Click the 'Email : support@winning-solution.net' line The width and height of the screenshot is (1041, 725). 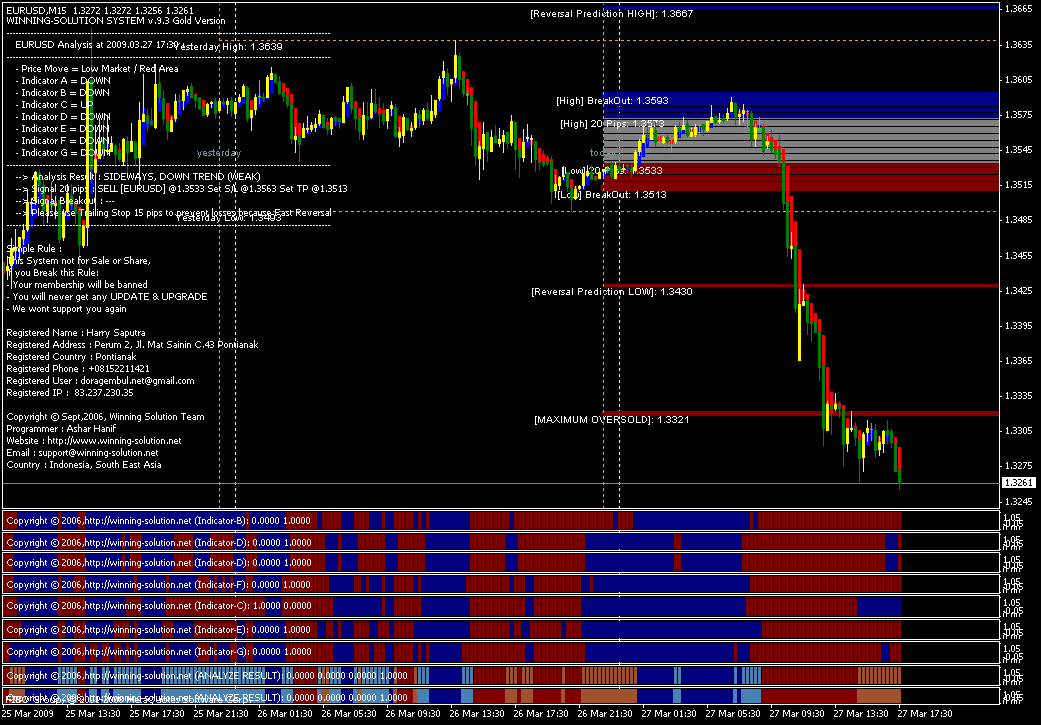82,452
